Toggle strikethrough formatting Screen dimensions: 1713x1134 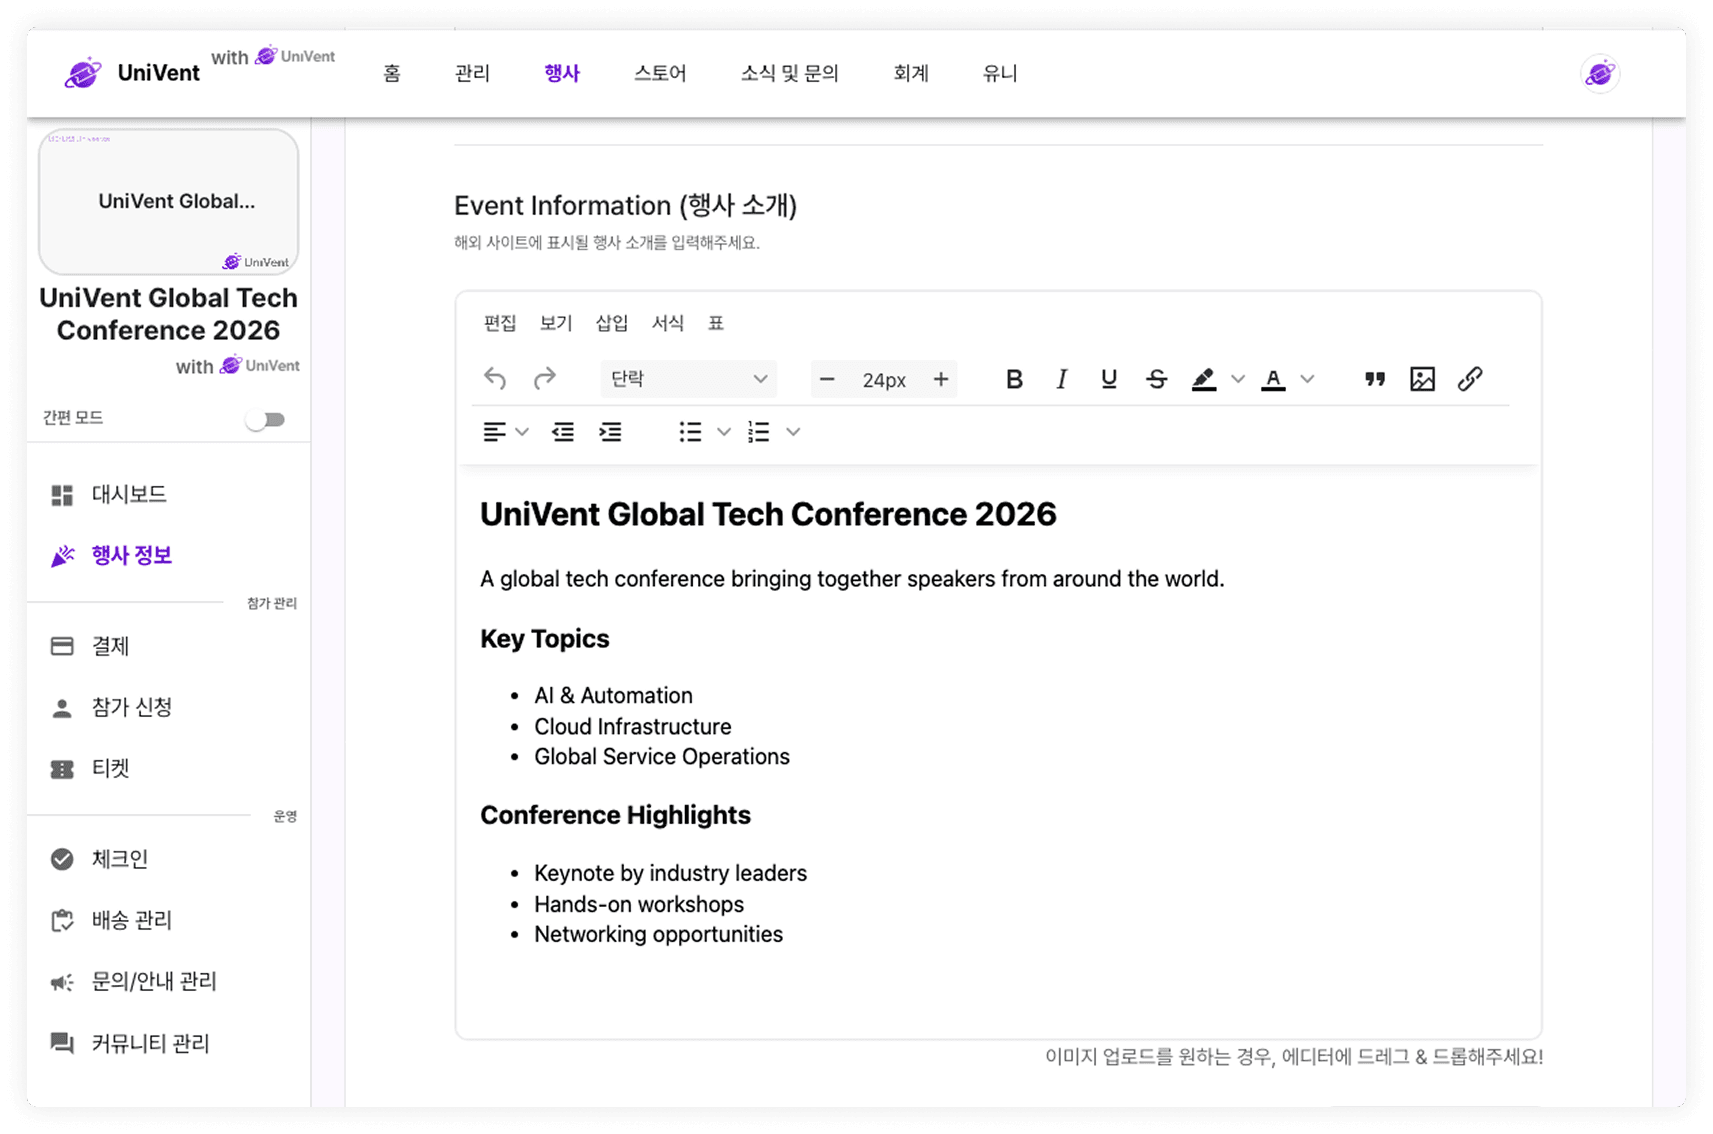[x=1157, y=379]
